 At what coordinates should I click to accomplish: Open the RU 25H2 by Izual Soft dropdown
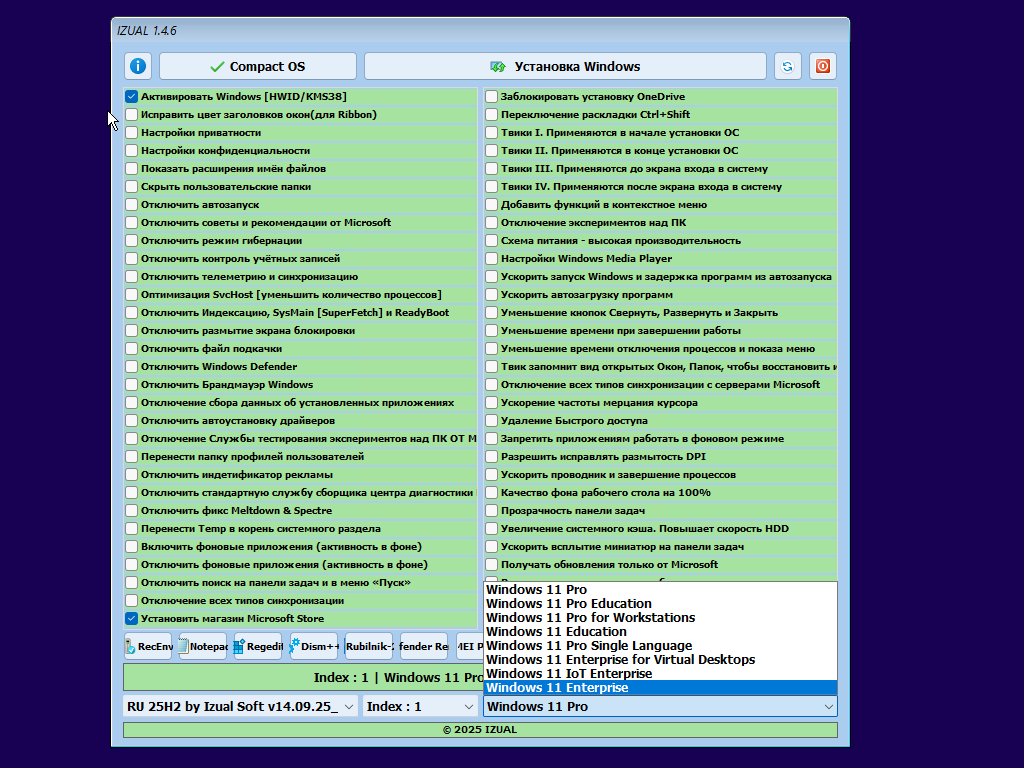click(240, 706)
